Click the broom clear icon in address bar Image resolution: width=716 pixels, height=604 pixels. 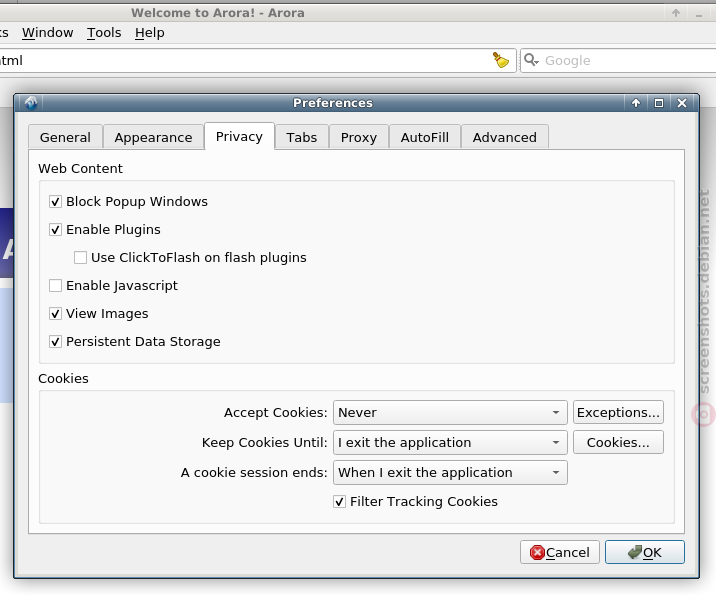501,60
